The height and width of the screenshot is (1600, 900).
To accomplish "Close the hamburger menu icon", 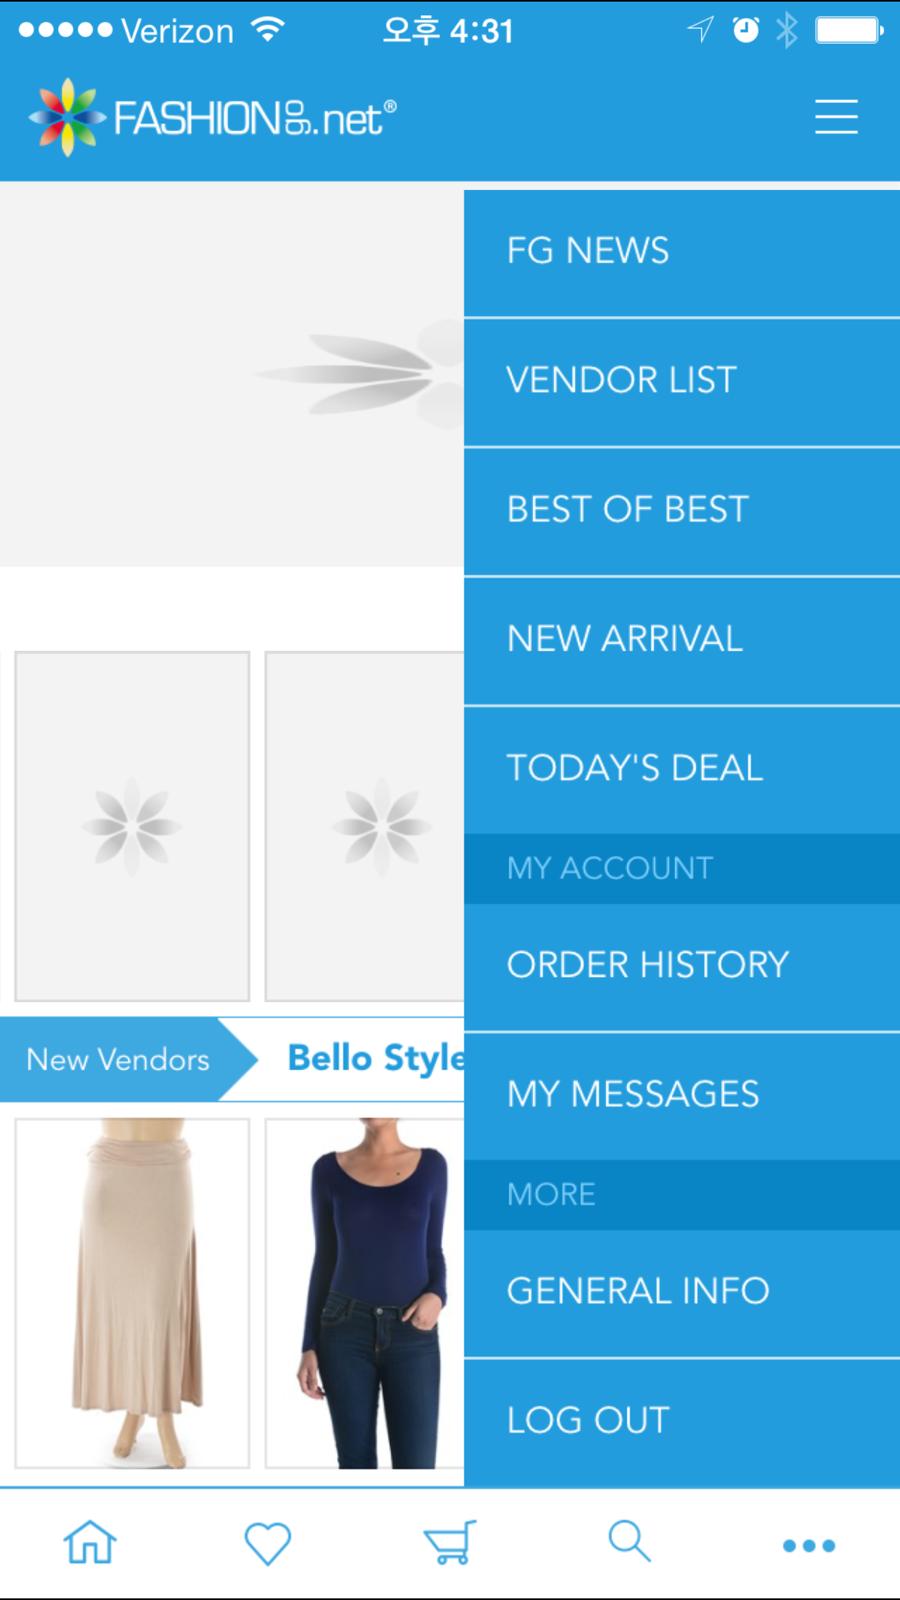I will pyautogui.click(x=836, y=116).
